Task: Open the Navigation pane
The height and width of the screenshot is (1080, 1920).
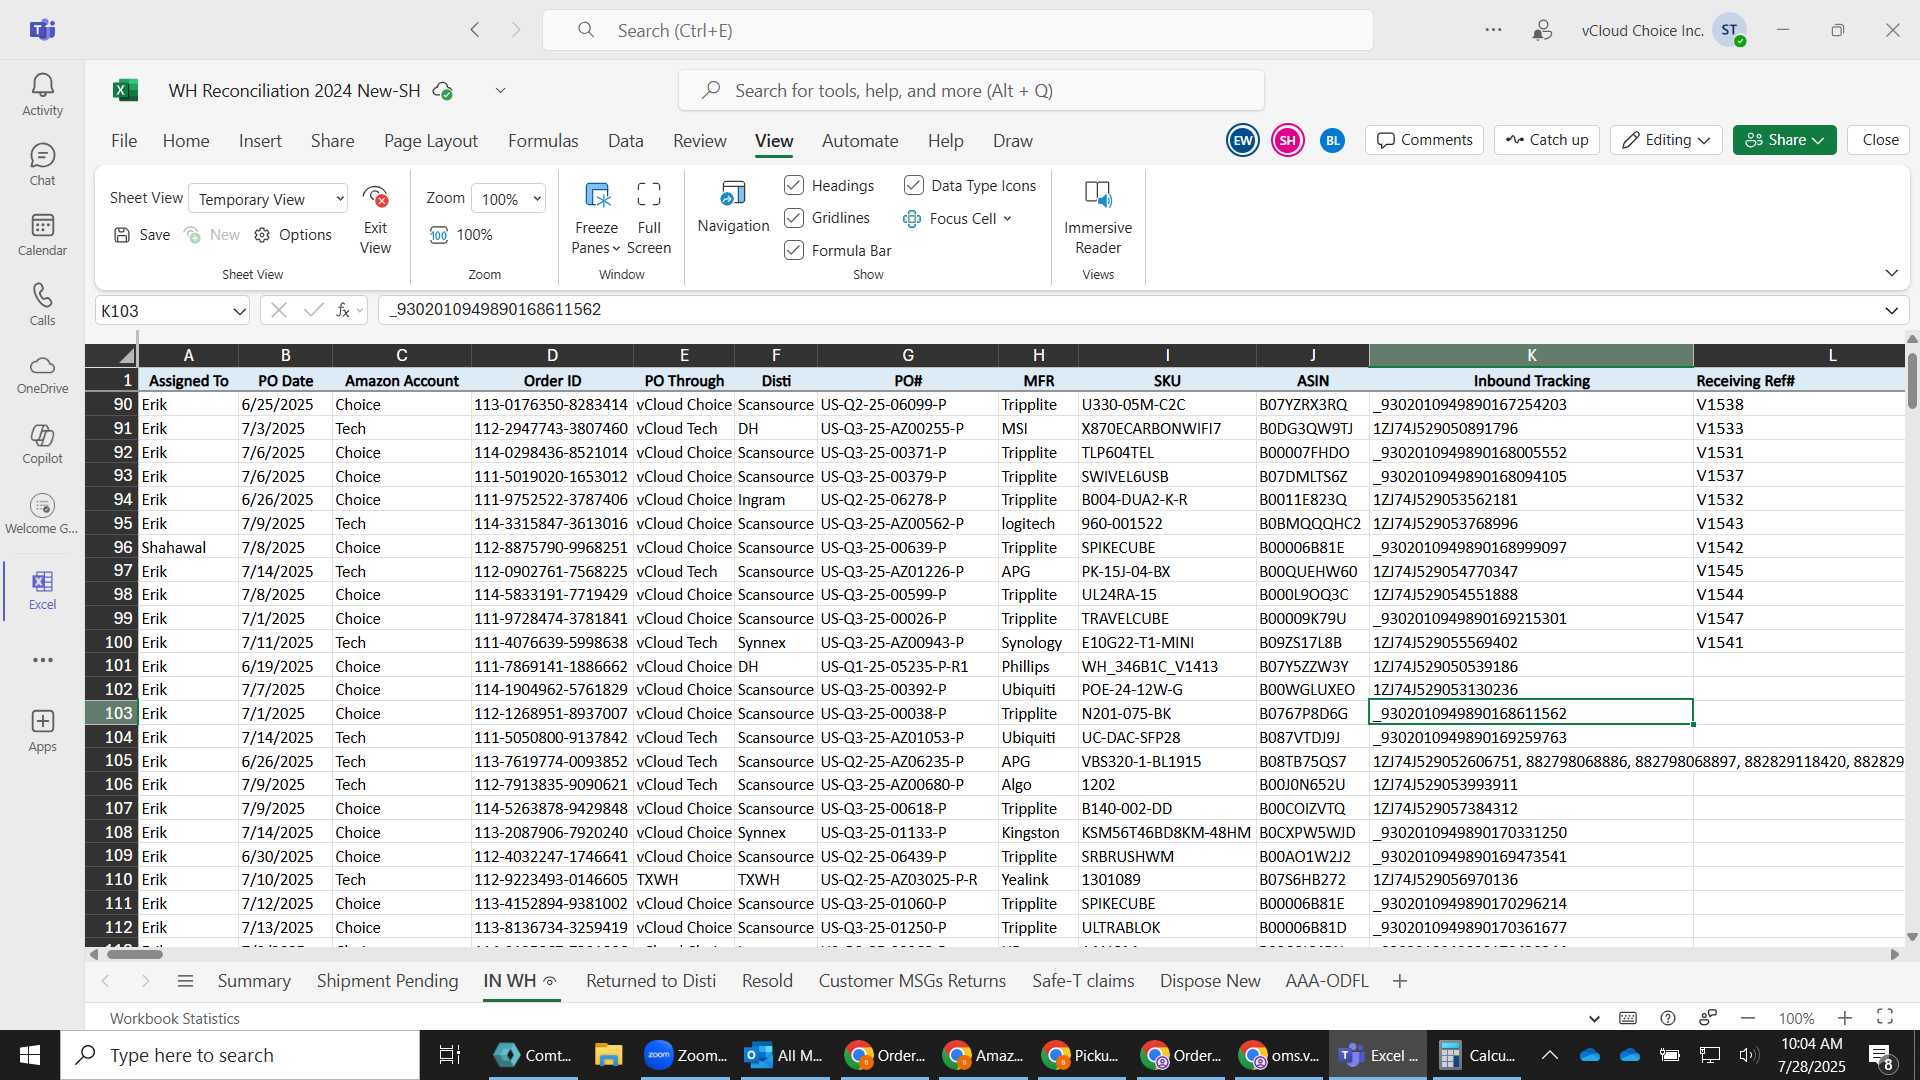Action: coord(733,207)
